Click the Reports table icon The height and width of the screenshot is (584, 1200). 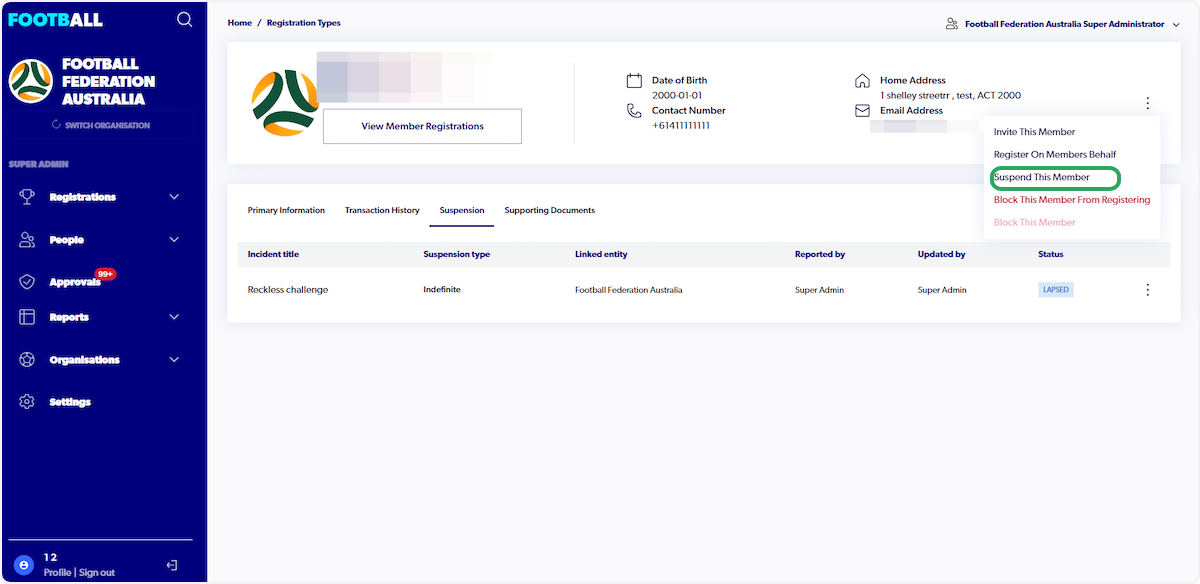[x=27, y=317]
